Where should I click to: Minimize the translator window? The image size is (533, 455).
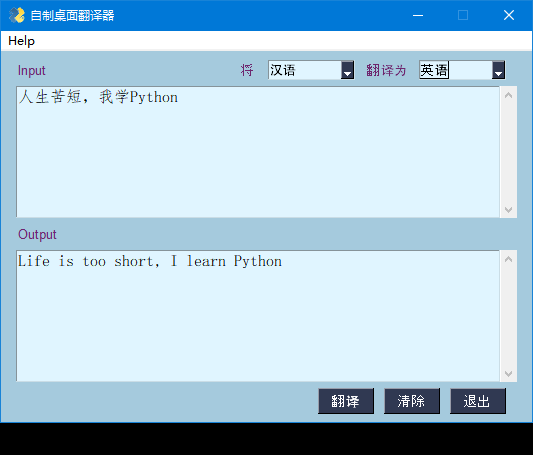point(418,15)
